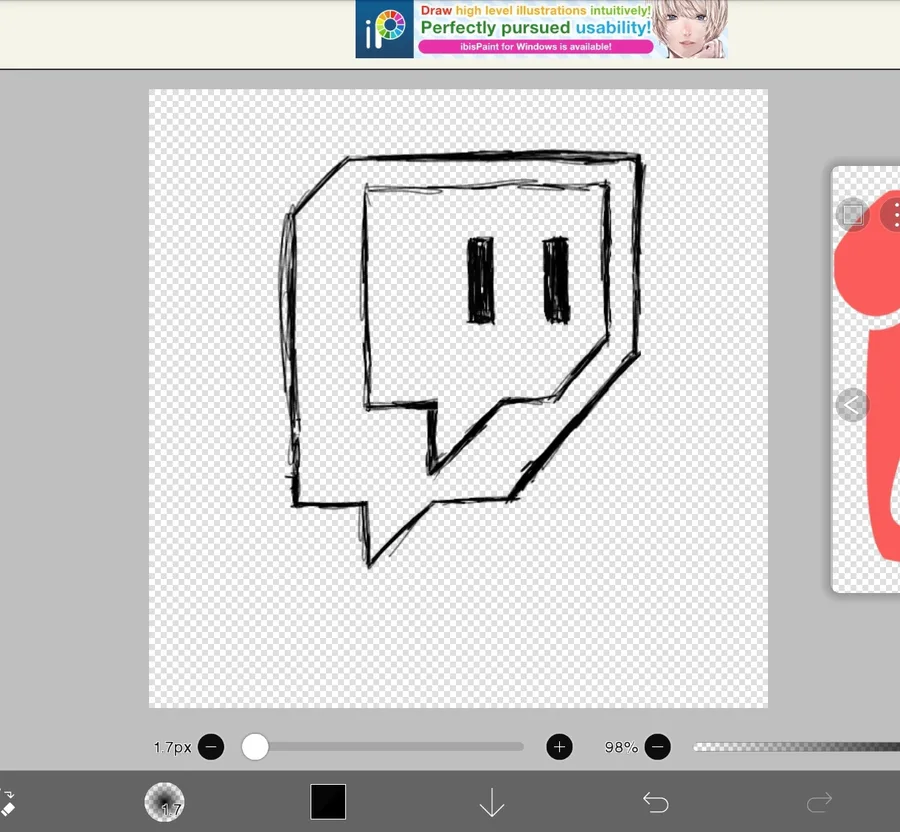Click the opacity gradient slider bar

pos(796,747)
